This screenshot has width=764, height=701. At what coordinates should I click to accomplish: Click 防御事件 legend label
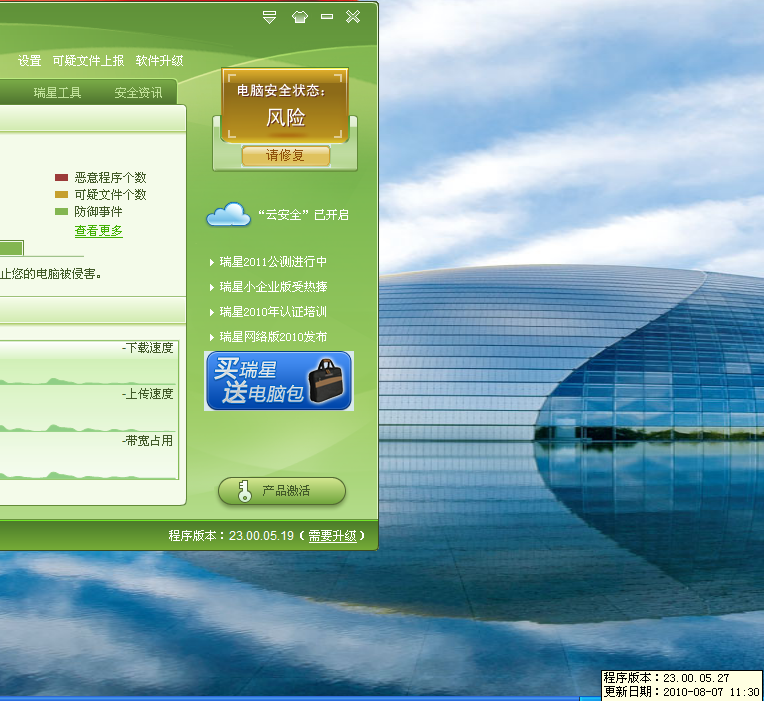(98, 212)
